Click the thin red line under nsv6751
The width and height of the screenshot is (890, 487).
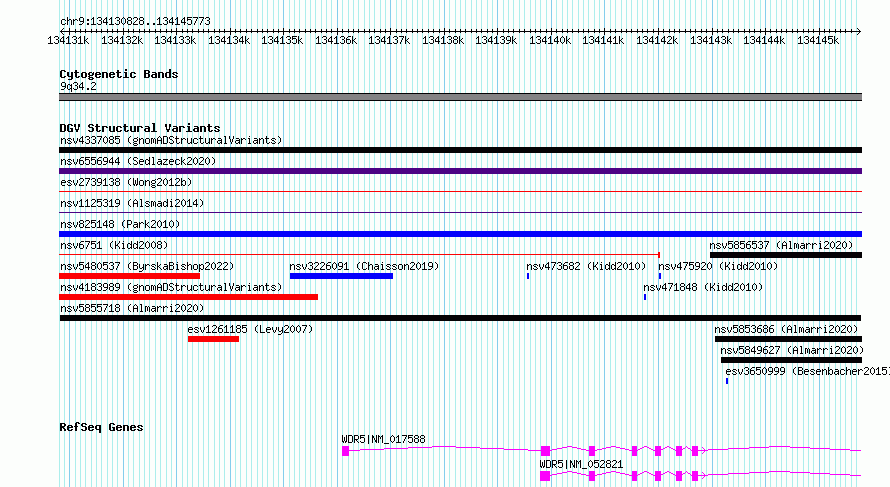[359, 255]
